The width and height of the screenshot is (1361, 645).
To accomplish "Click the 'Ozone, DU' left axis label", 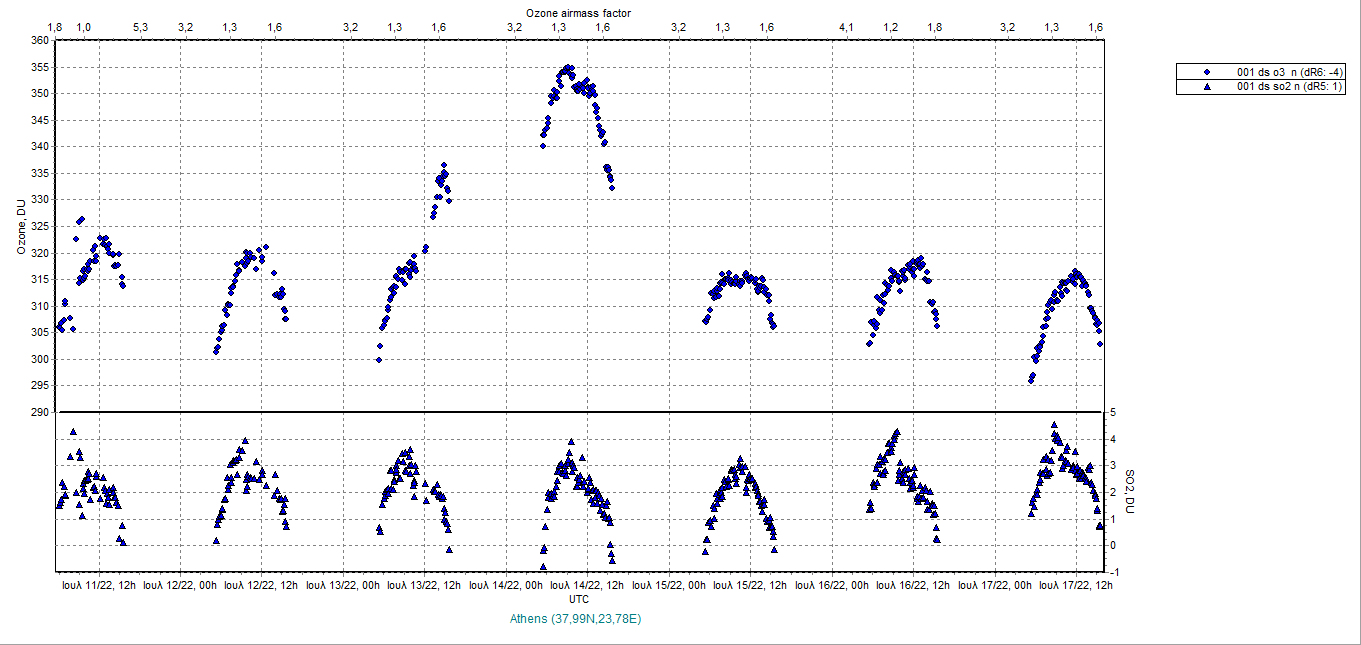I will [20, 226].
